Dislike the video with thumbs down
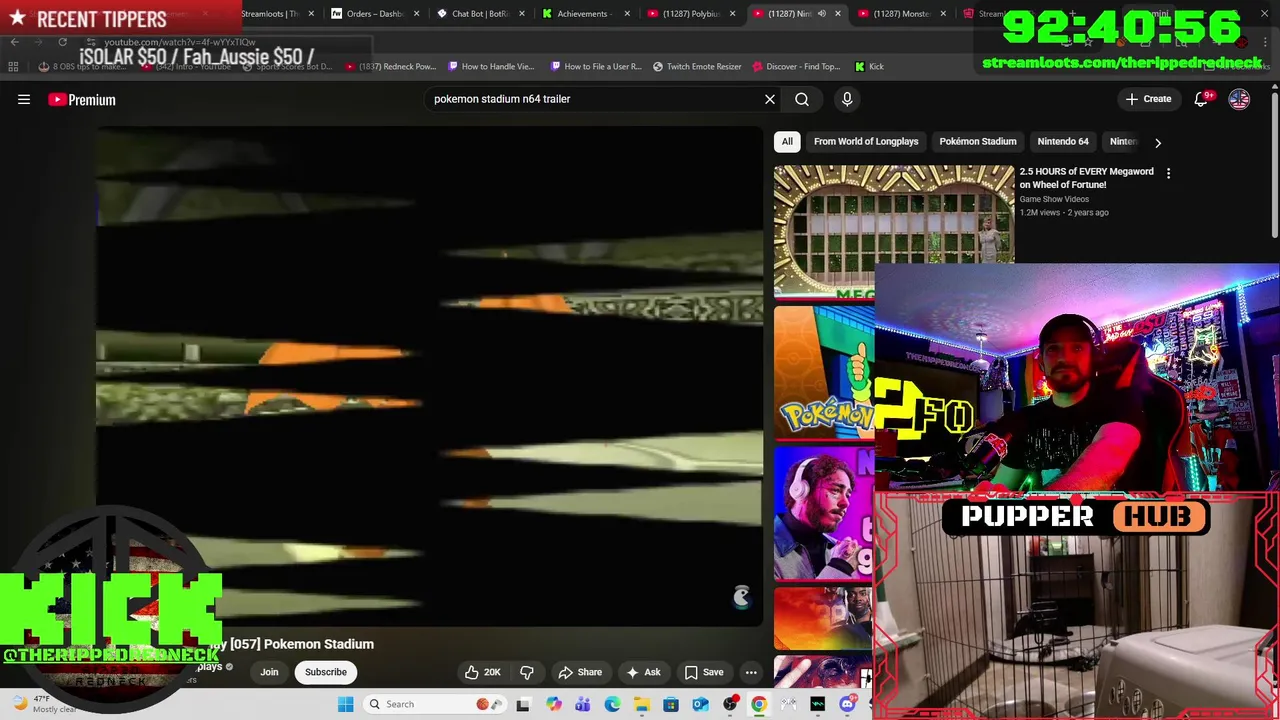The image size is (1280, 720). (526, 672)
